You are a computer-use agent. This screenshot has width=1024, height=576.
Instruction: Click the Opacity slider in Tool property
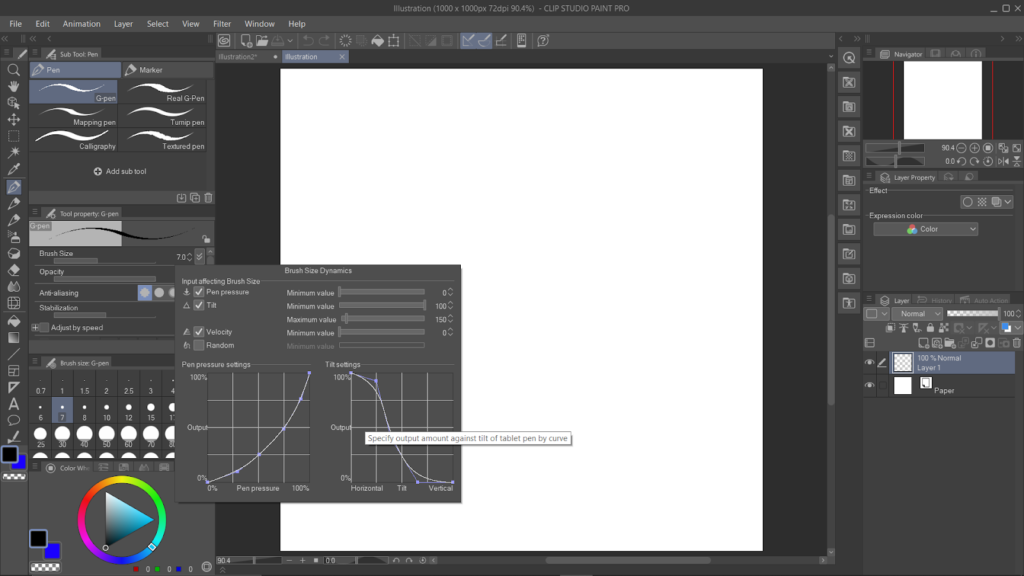click(104, 279)
